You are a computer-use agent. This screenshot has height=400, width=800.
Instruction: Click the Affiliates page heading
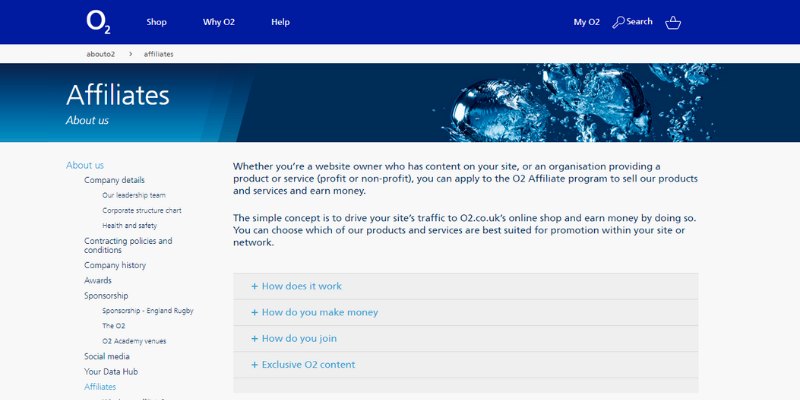click(118, 95)
